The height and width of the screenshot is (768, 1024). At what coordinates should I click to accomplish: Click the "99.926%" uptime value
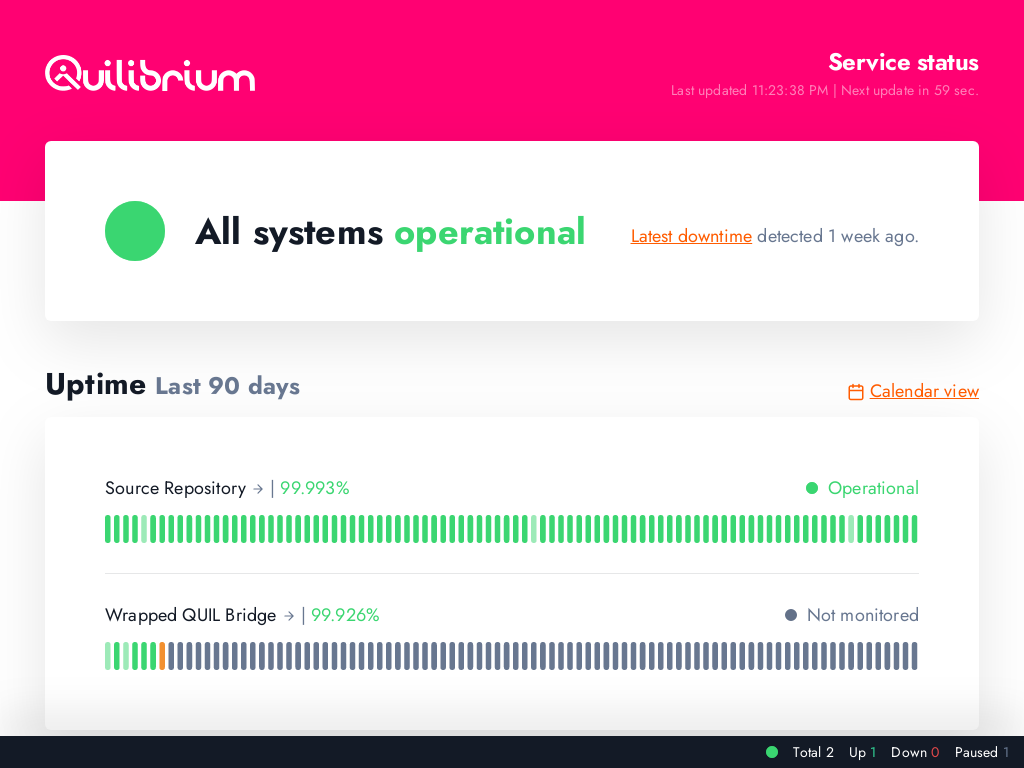(x=345, y=615)
